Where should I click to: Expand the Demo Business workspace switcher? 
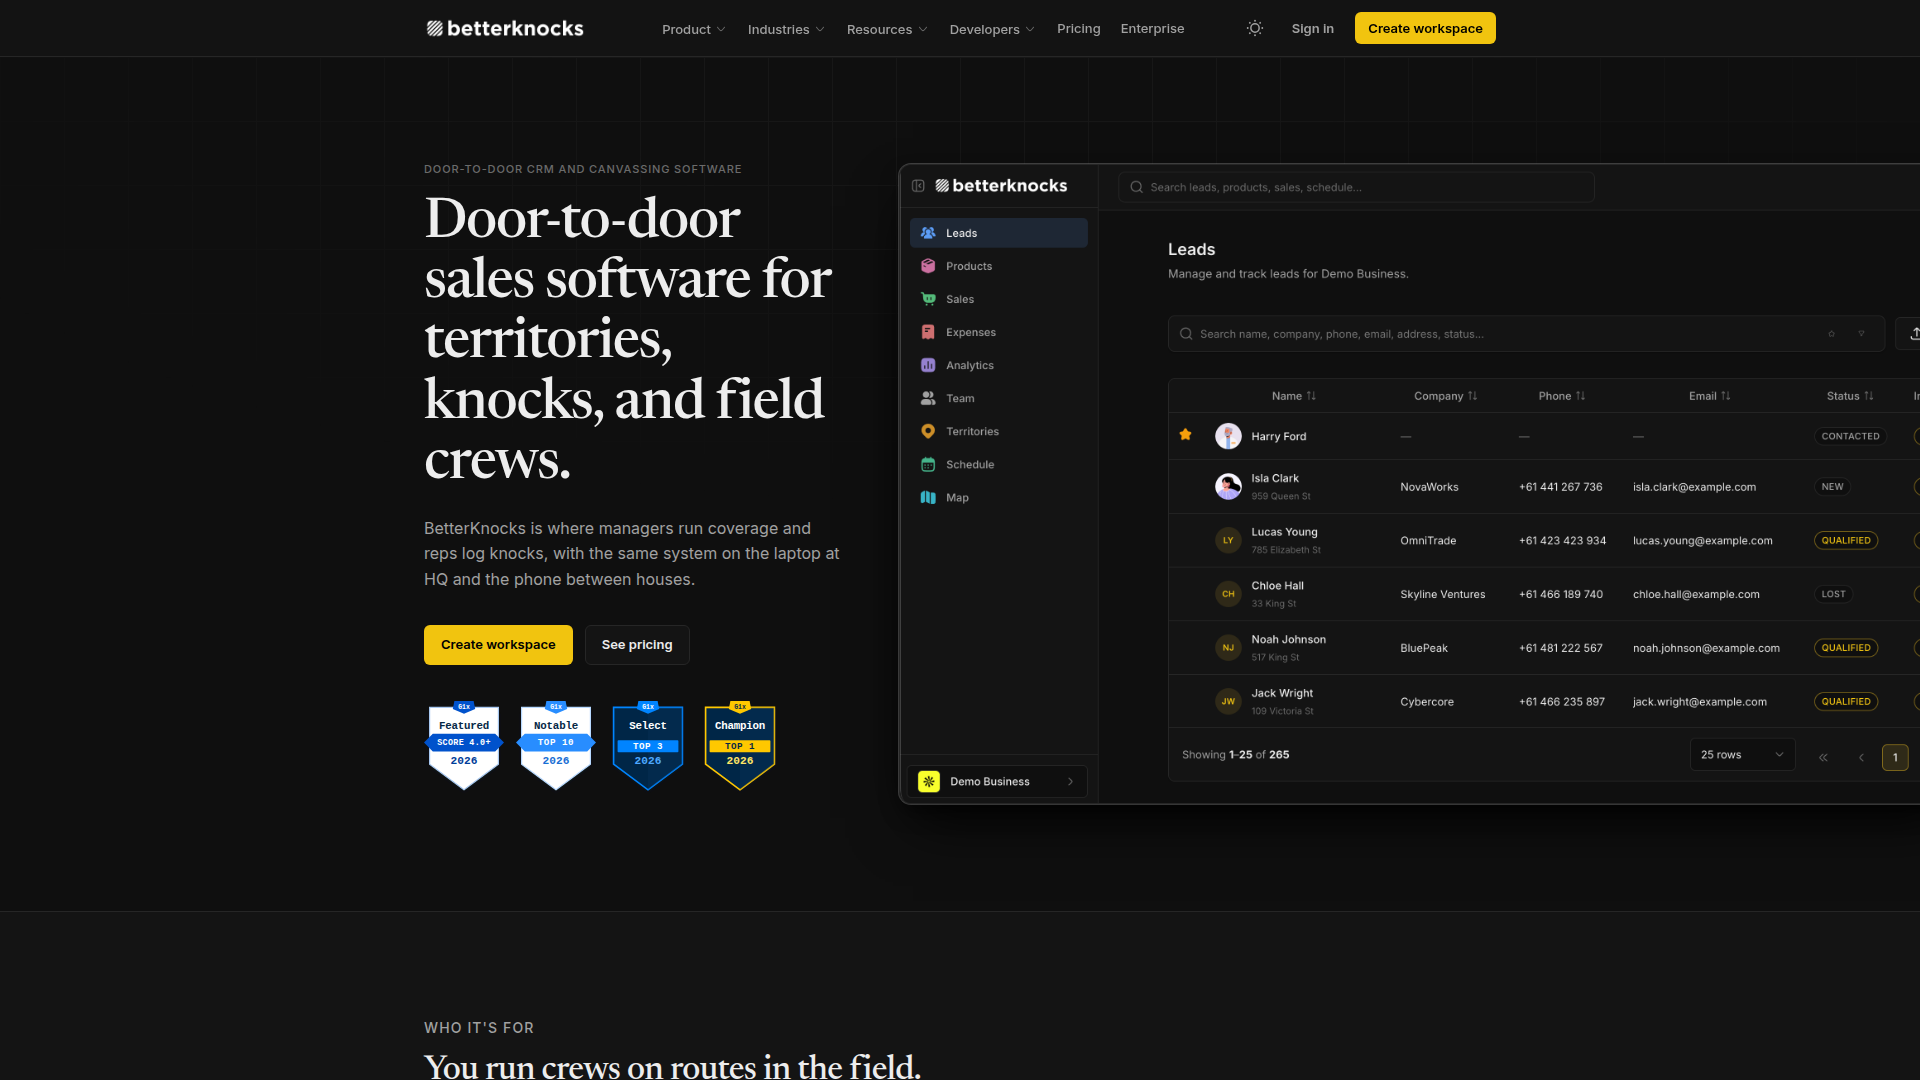[x=997, y=782]
